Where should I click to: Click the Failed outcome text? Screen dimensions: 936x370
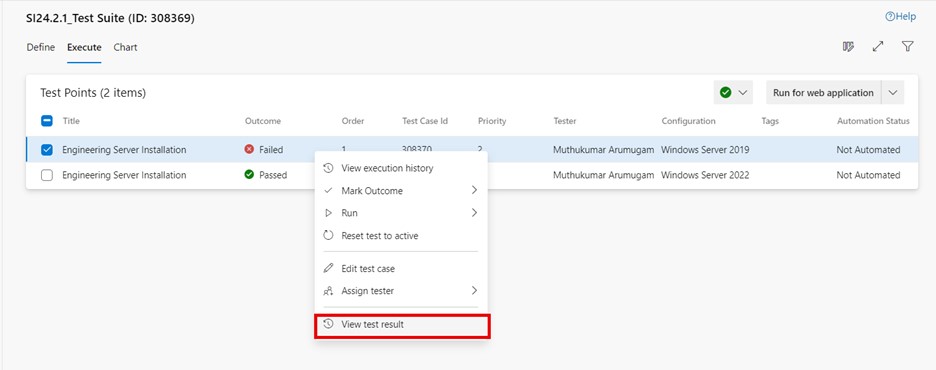[271, 150]
